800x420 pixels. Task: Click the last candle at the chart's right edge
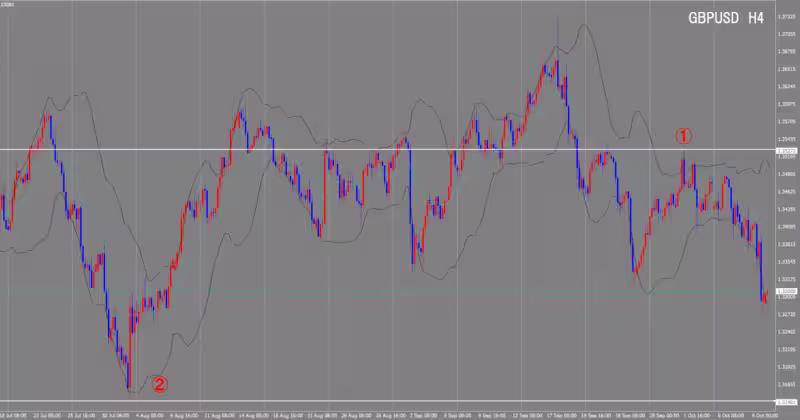(765, 297)
